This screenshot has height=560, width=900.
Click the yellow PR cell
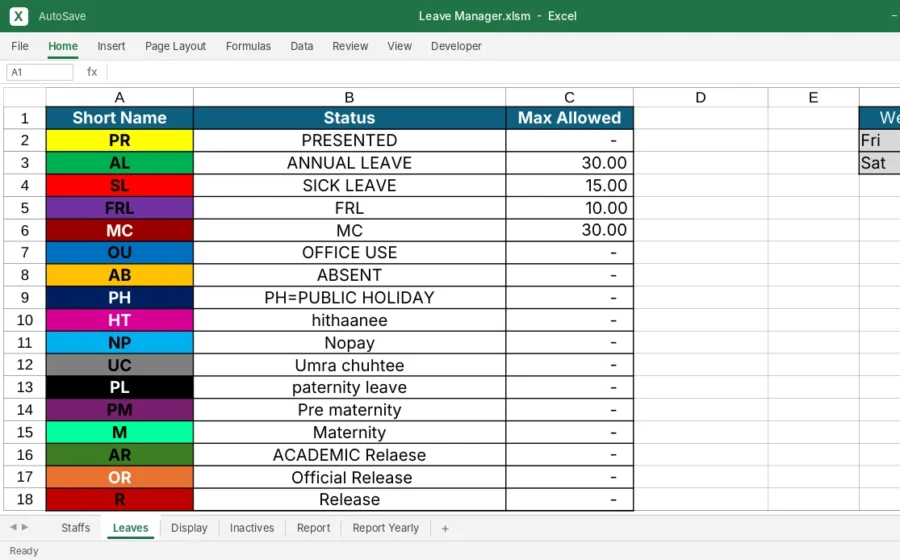coord(119,141)
